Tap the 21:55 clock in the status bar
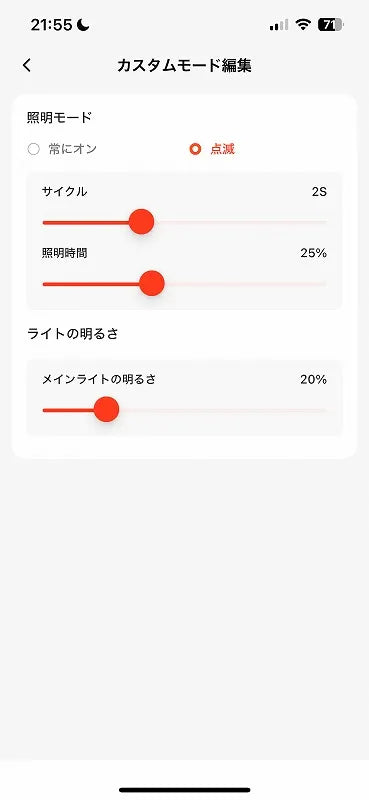This screenshot has height=800, width=369. click(x=51, y=24)
